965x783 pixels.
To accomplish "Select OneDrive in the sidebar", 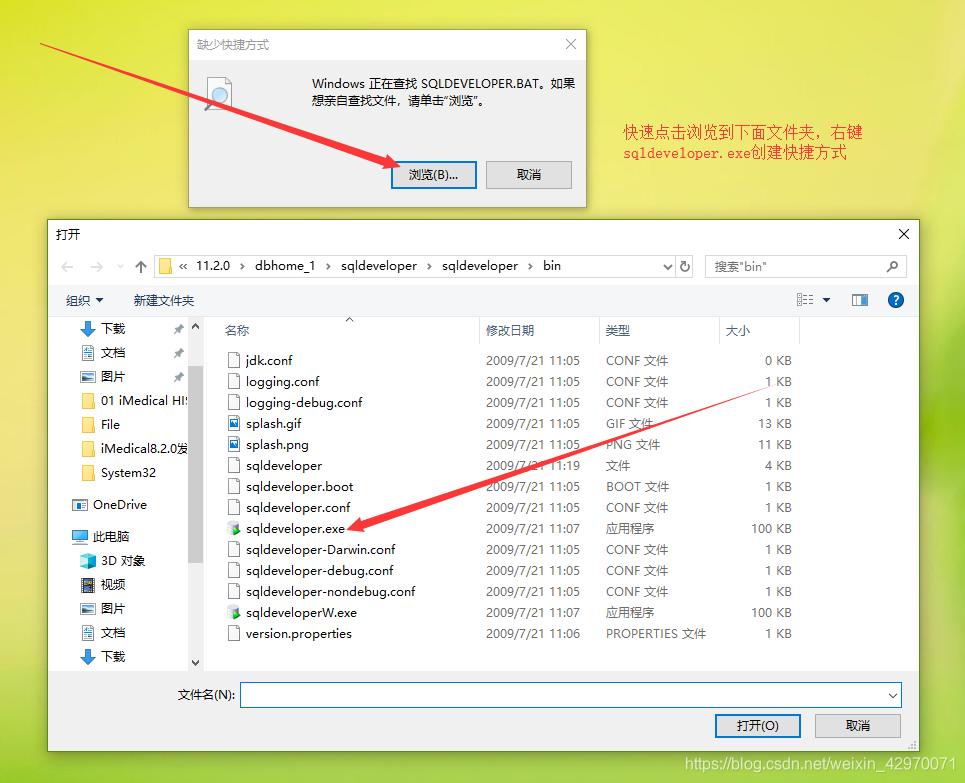I will click(110, 505).
